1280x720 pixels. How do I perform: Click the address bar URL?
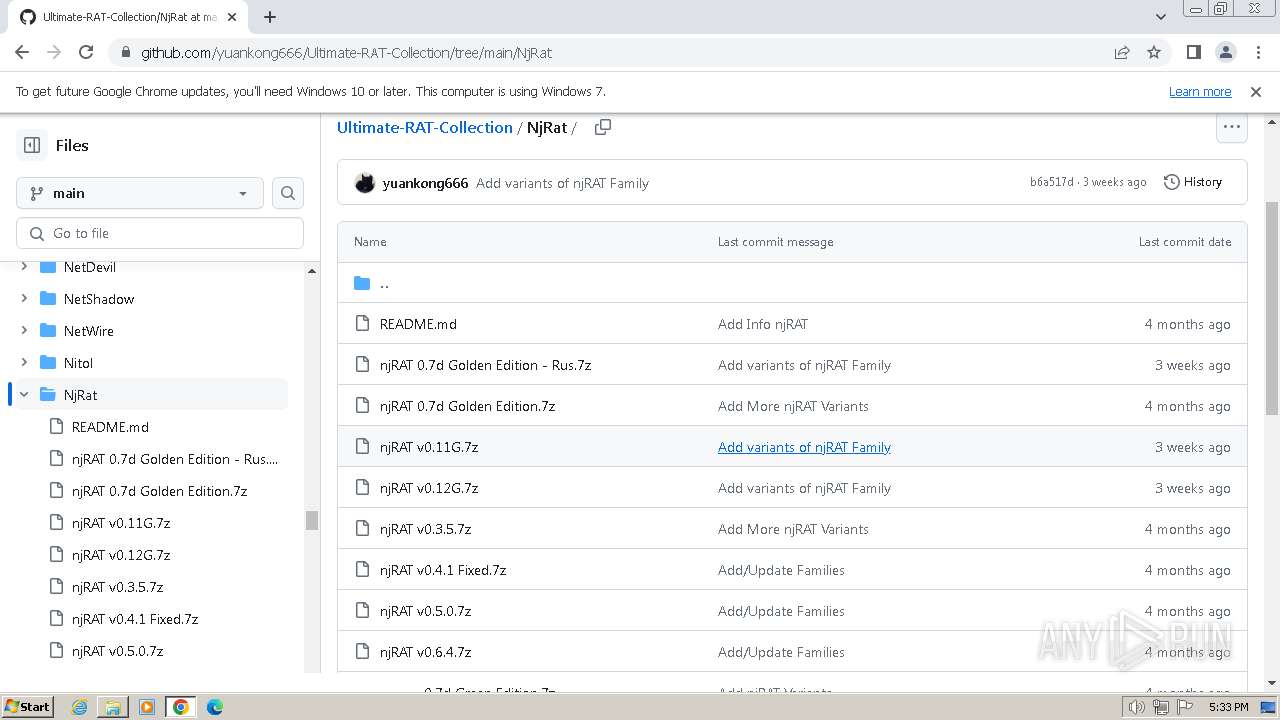[346, 52]
